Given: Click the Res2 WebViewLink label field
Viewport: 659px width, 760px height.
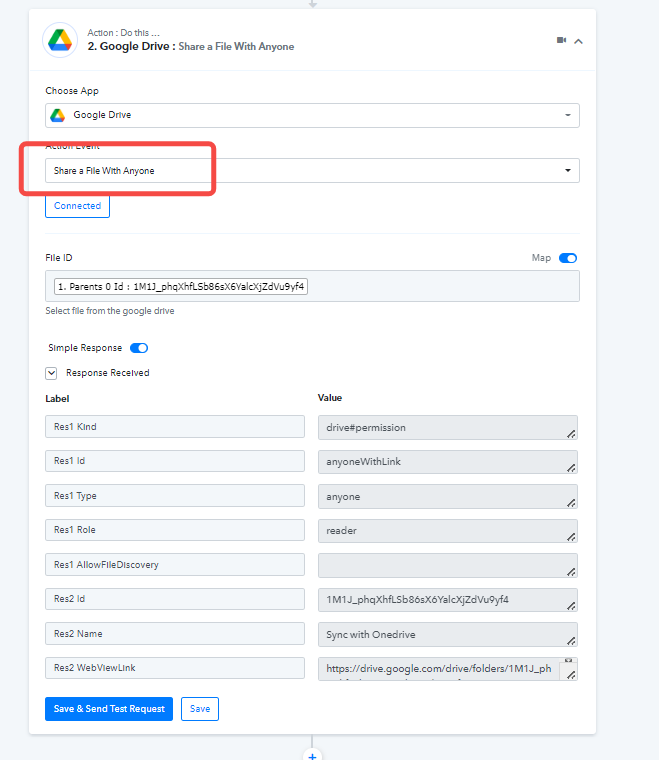Looking at the screenshot, I should click(x=175, y=668).
